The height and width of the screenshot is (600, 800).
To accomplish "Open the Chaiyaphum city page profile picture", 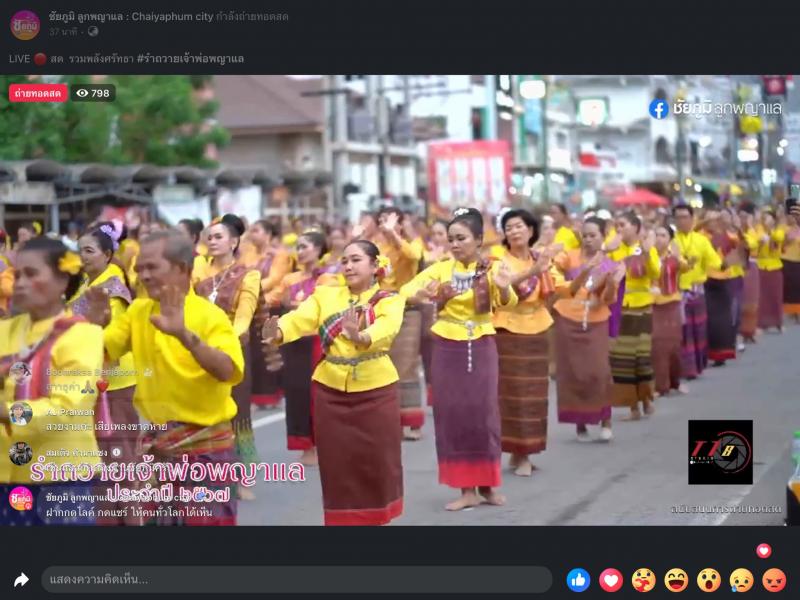I will click(x=25, y=24).
